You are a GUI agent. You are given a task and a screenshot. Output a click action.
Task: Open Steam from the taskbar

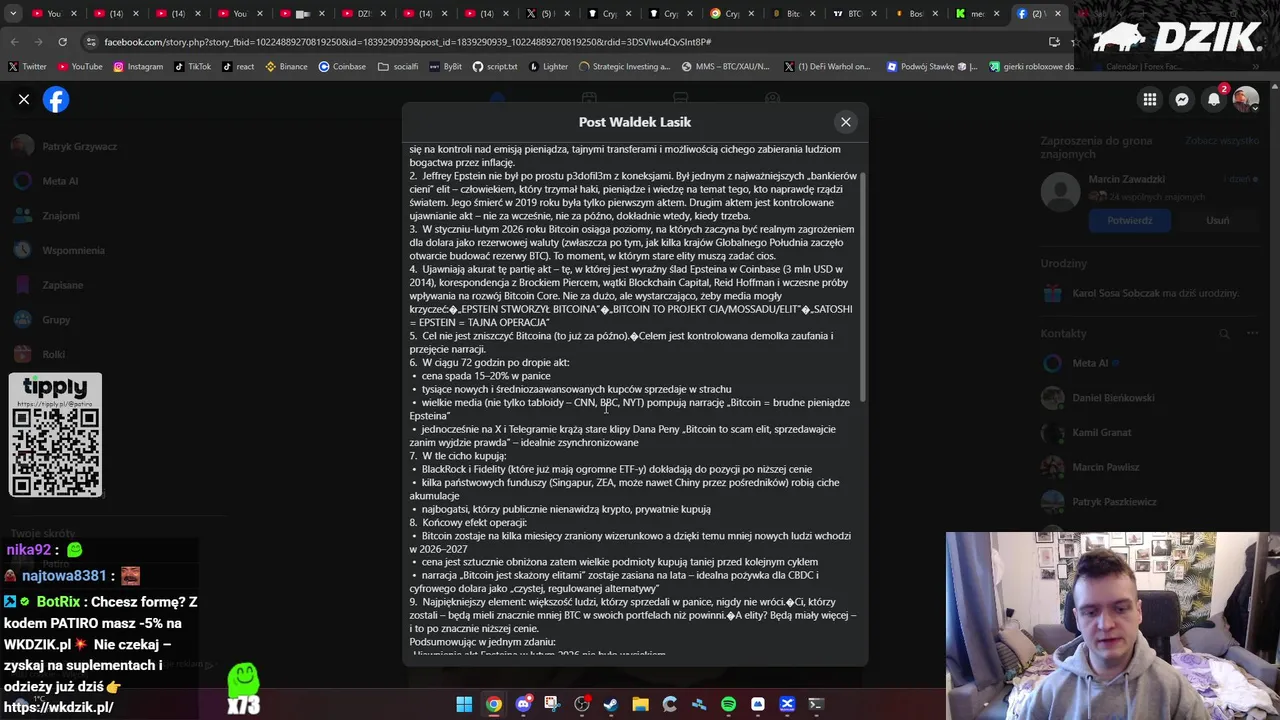click(611, 704)
